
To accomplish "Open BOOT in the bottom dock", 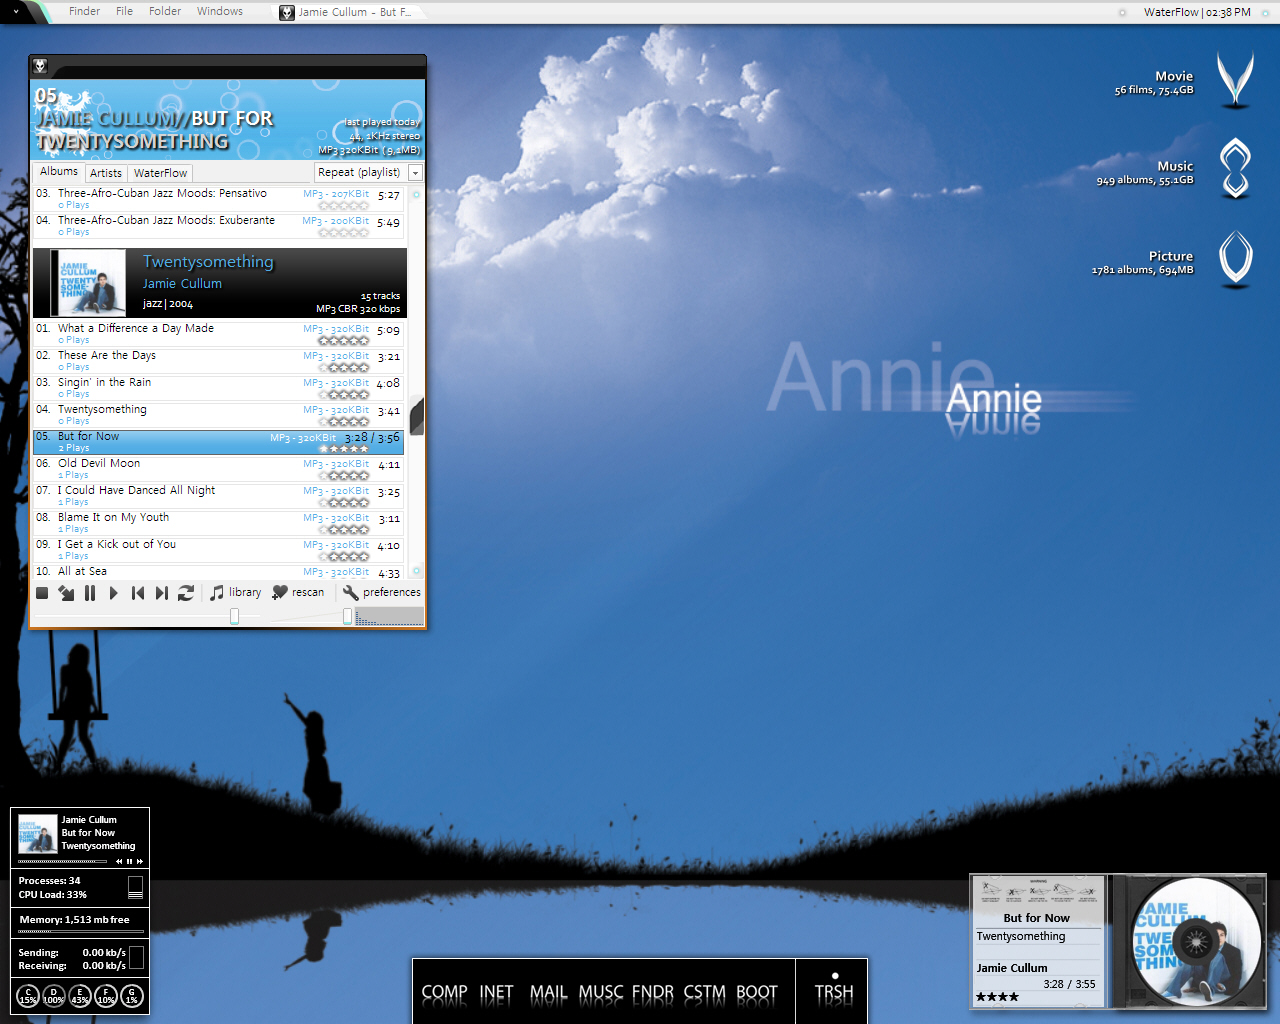I will click(x=757, y=992).
